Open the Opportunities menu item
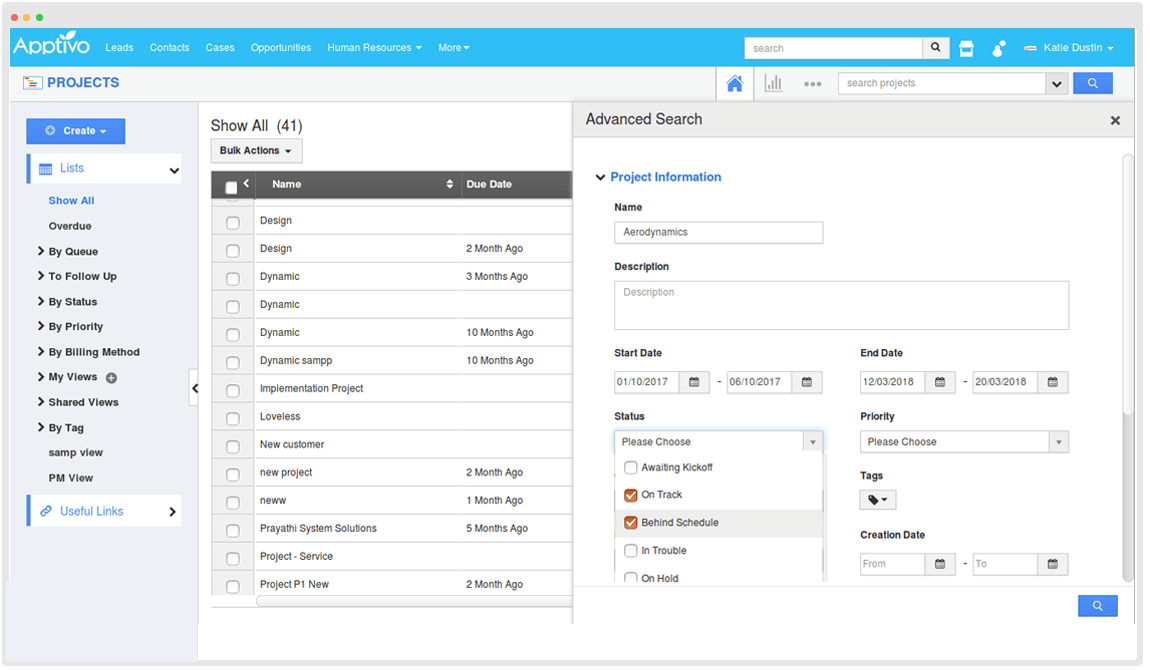Viewport: 1150px width, 670px height. (280, 48)
